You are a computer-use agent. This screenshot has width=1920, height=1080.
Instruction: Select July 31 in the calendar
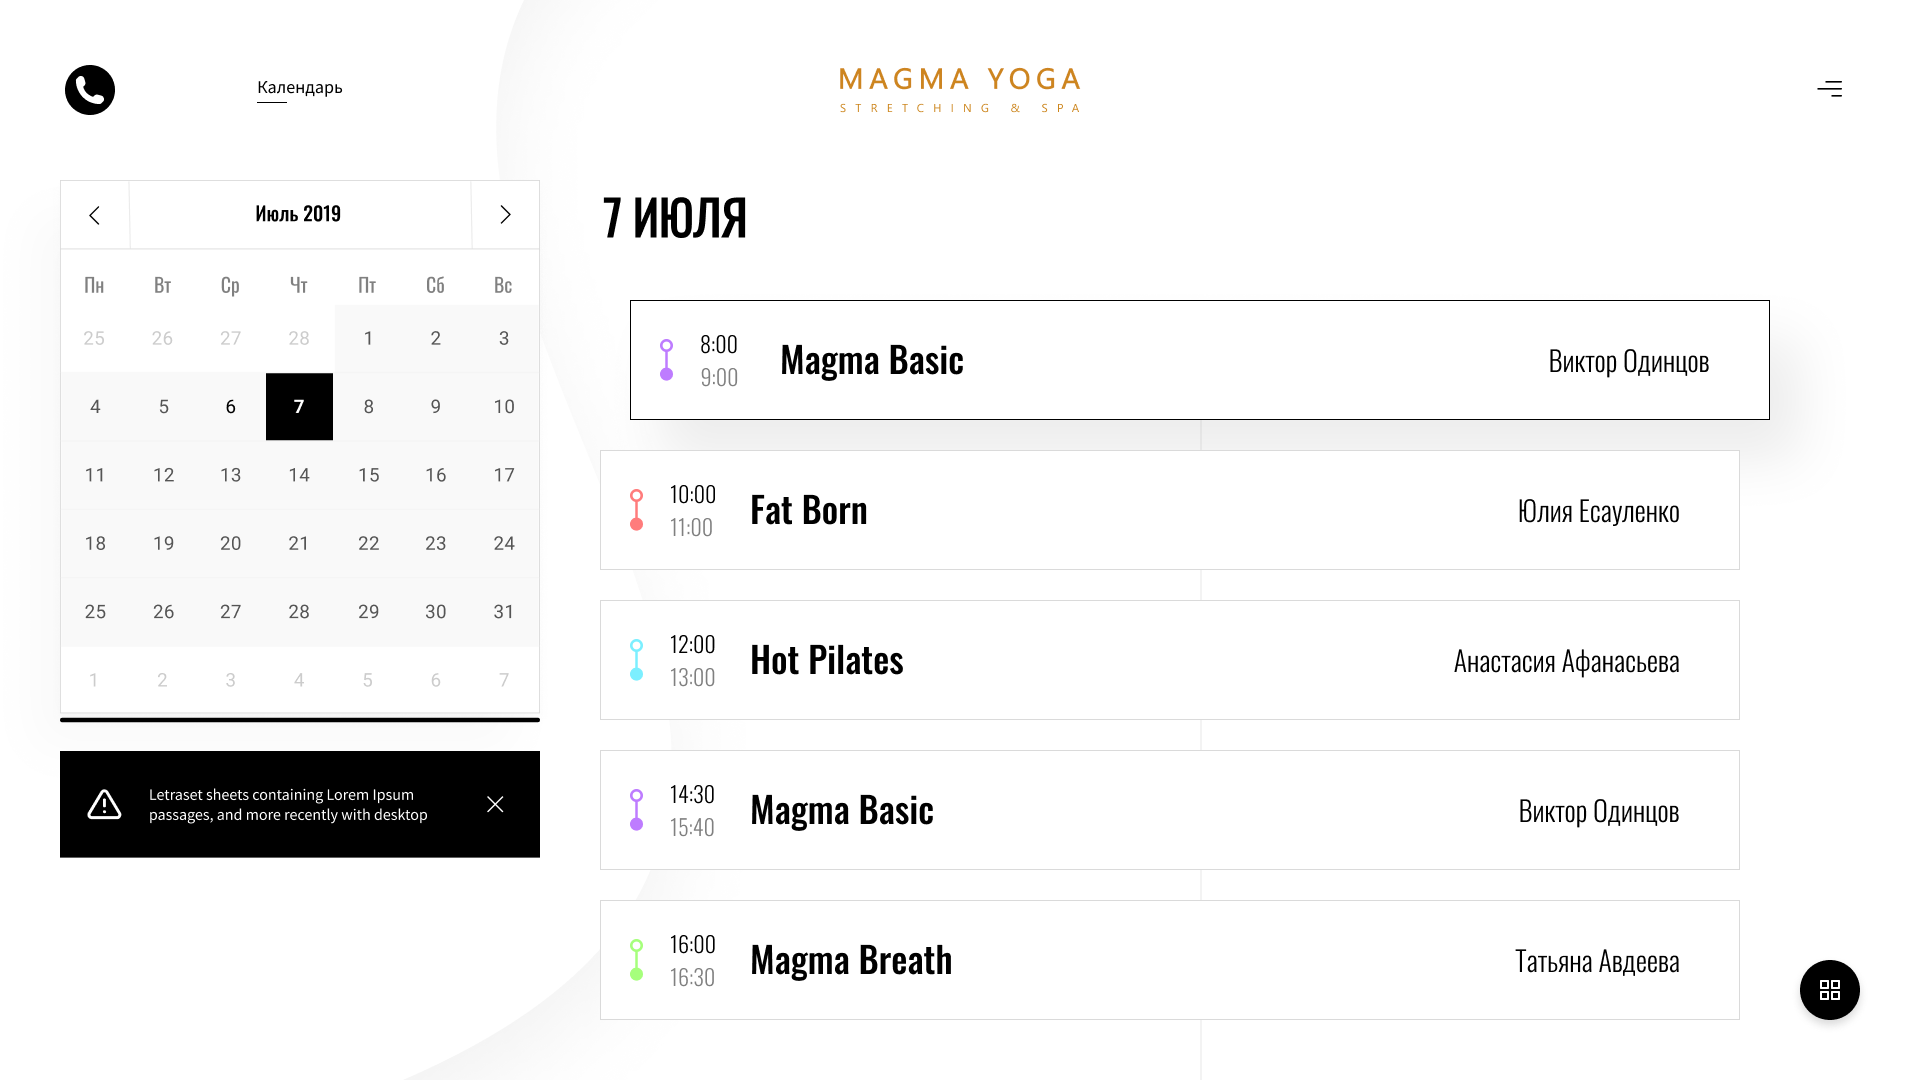coord(504,612)
